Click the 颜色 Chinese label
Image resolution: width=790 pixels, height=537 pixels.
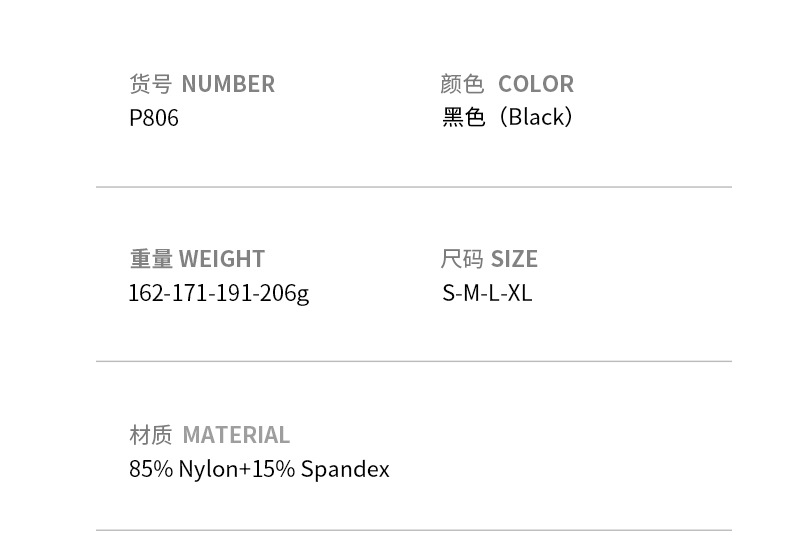coord(462,84)
